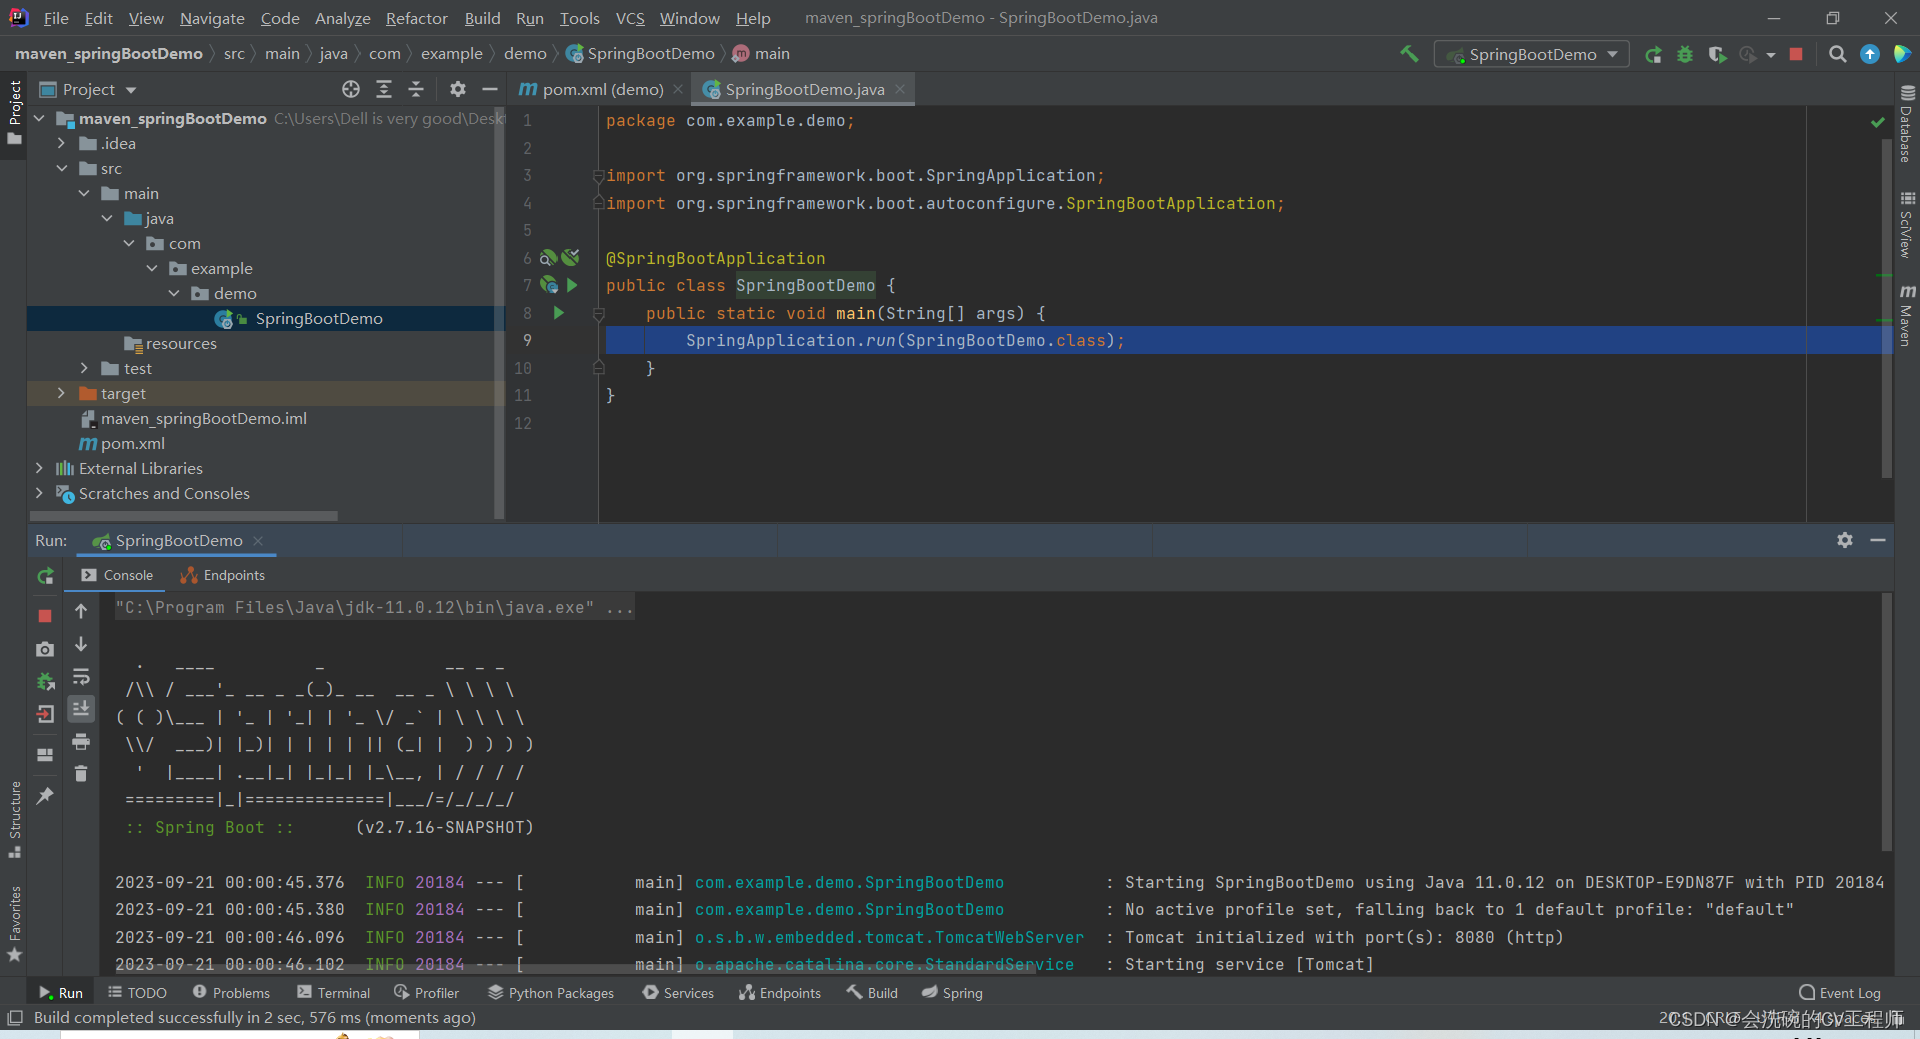Run class from gutter line 7

pyautogui.click(x=572, y=285)
